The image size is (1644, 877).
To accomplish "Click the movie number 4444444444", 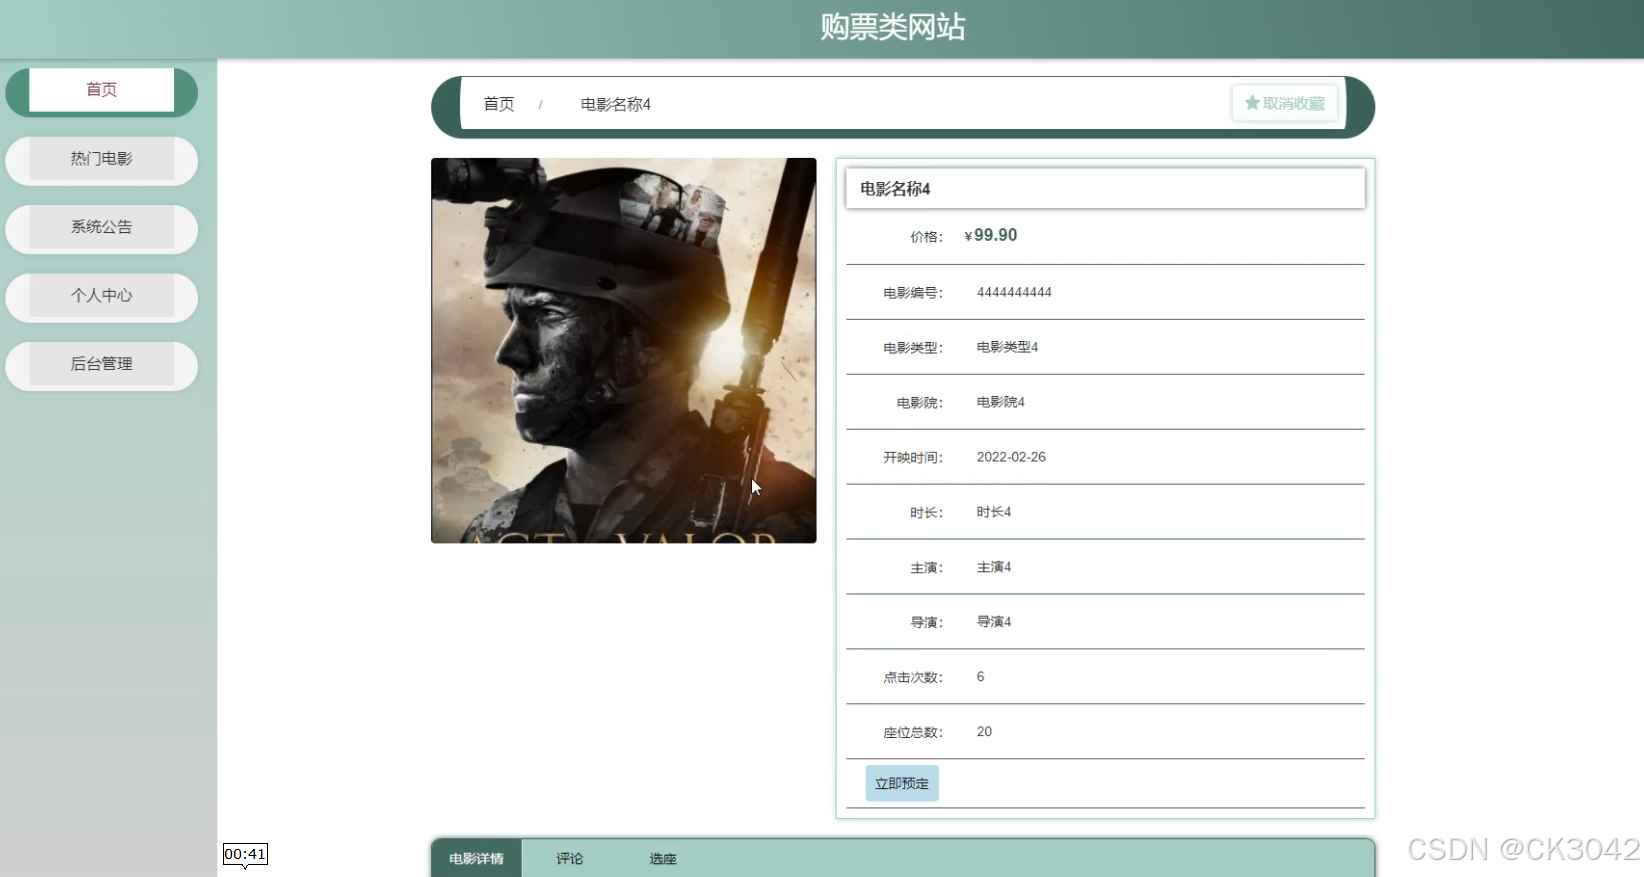I will pyautogui.click(x=1014, y=292).
